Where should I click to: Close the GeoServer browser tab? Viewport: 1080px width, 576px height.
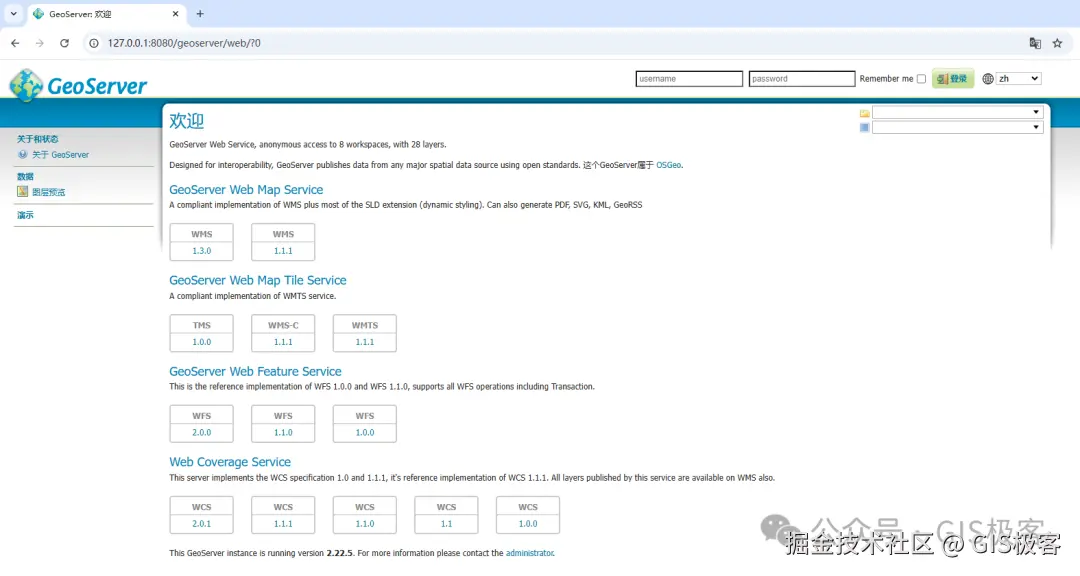pyautogui.click(x=176, y=14)
